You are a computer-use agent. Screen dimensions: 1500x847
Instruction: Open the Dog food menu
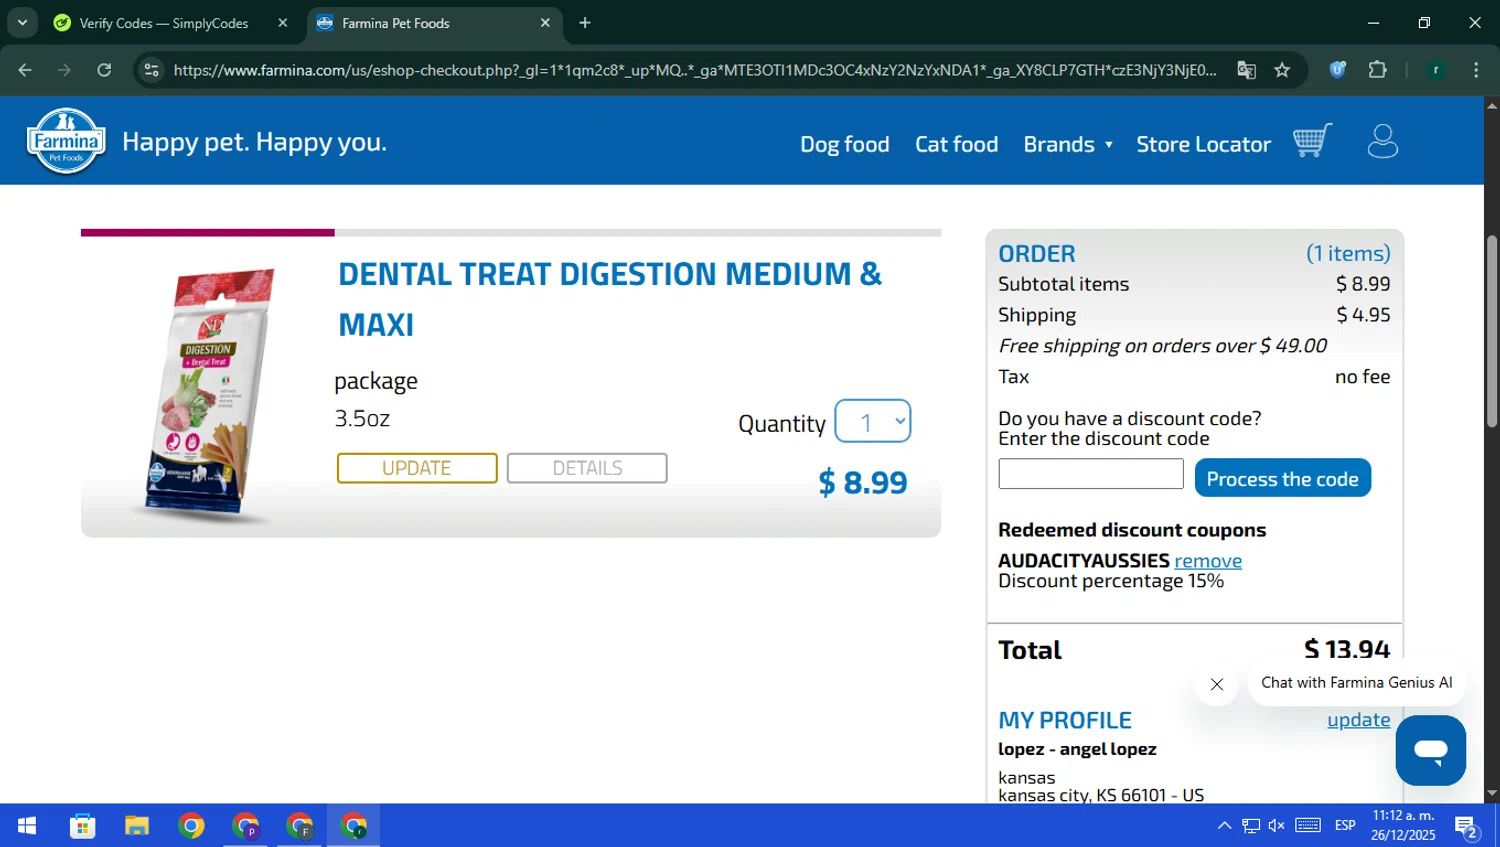pos(845,144)
